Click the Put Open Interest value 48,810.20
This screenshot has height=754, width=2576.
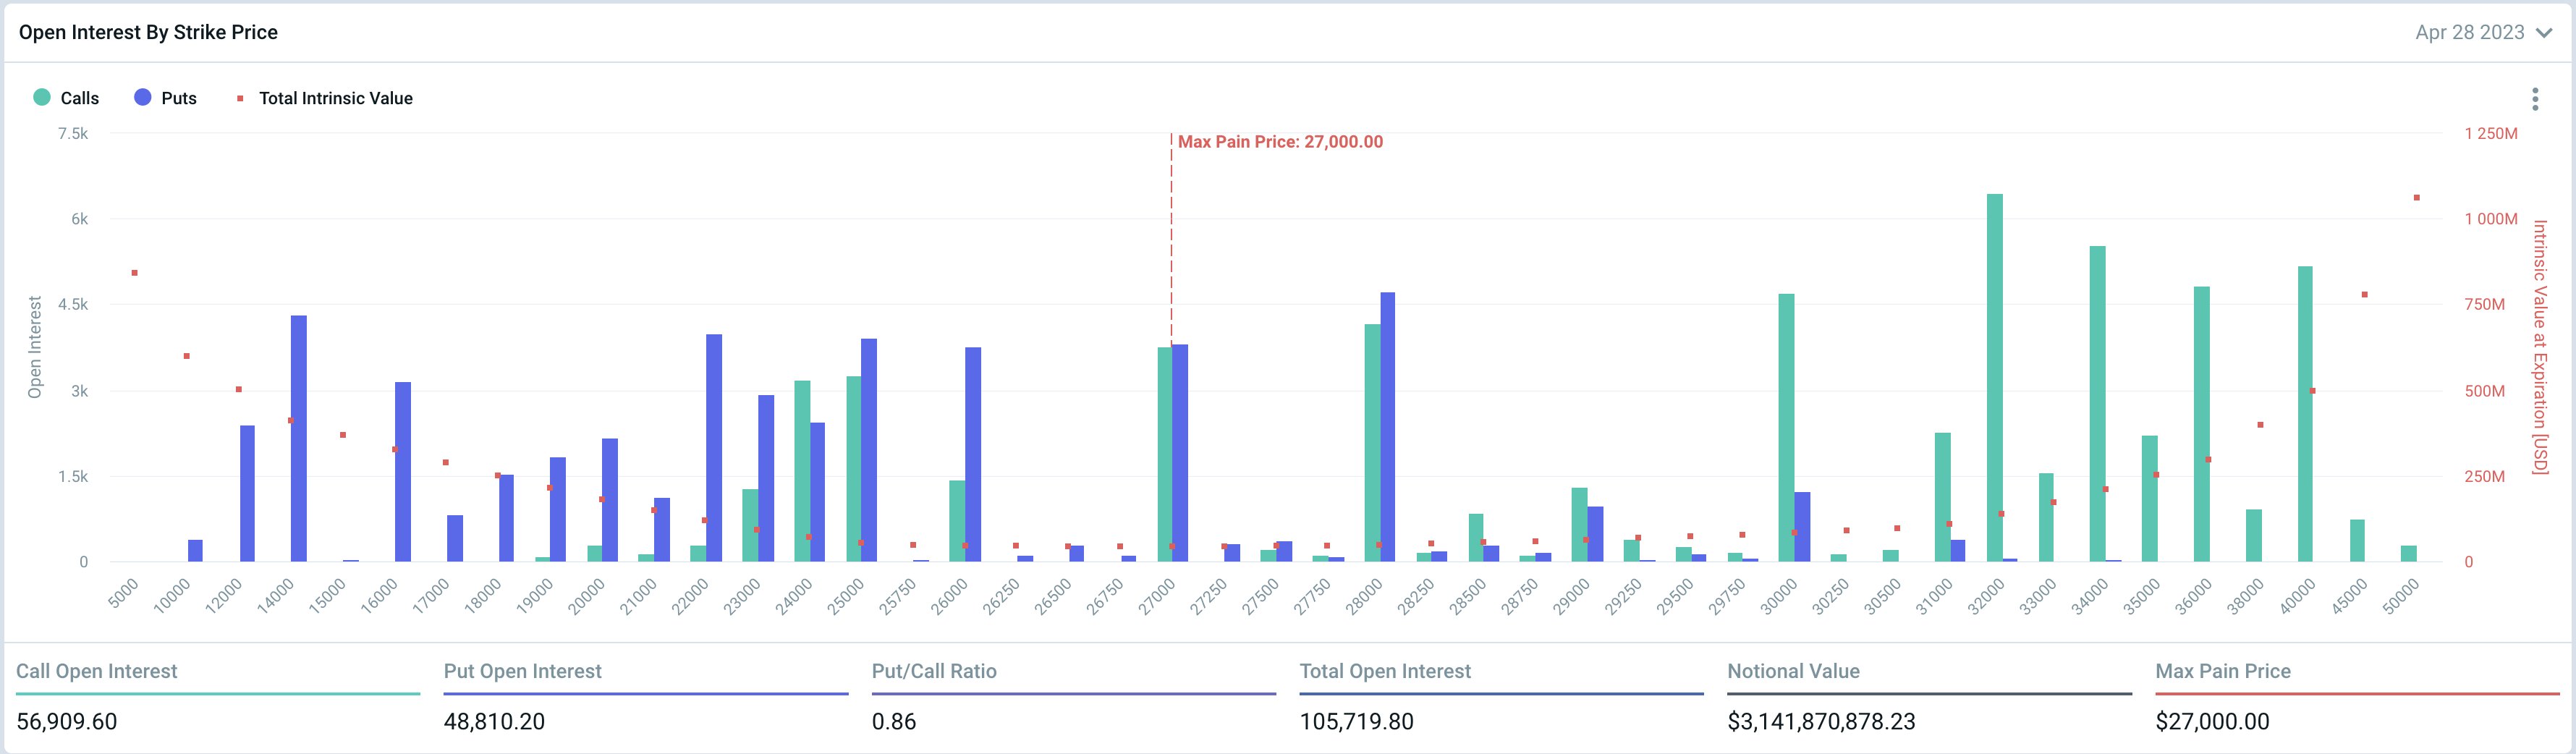coord(494,721)
